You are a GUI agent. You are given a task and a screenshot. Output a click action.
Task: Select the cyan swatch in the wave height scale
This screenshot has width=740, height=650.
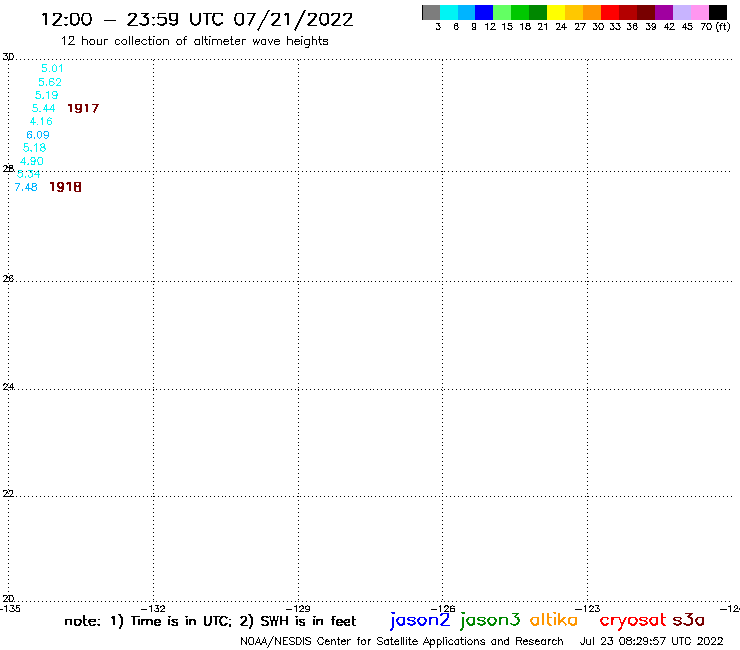(449, 12)
